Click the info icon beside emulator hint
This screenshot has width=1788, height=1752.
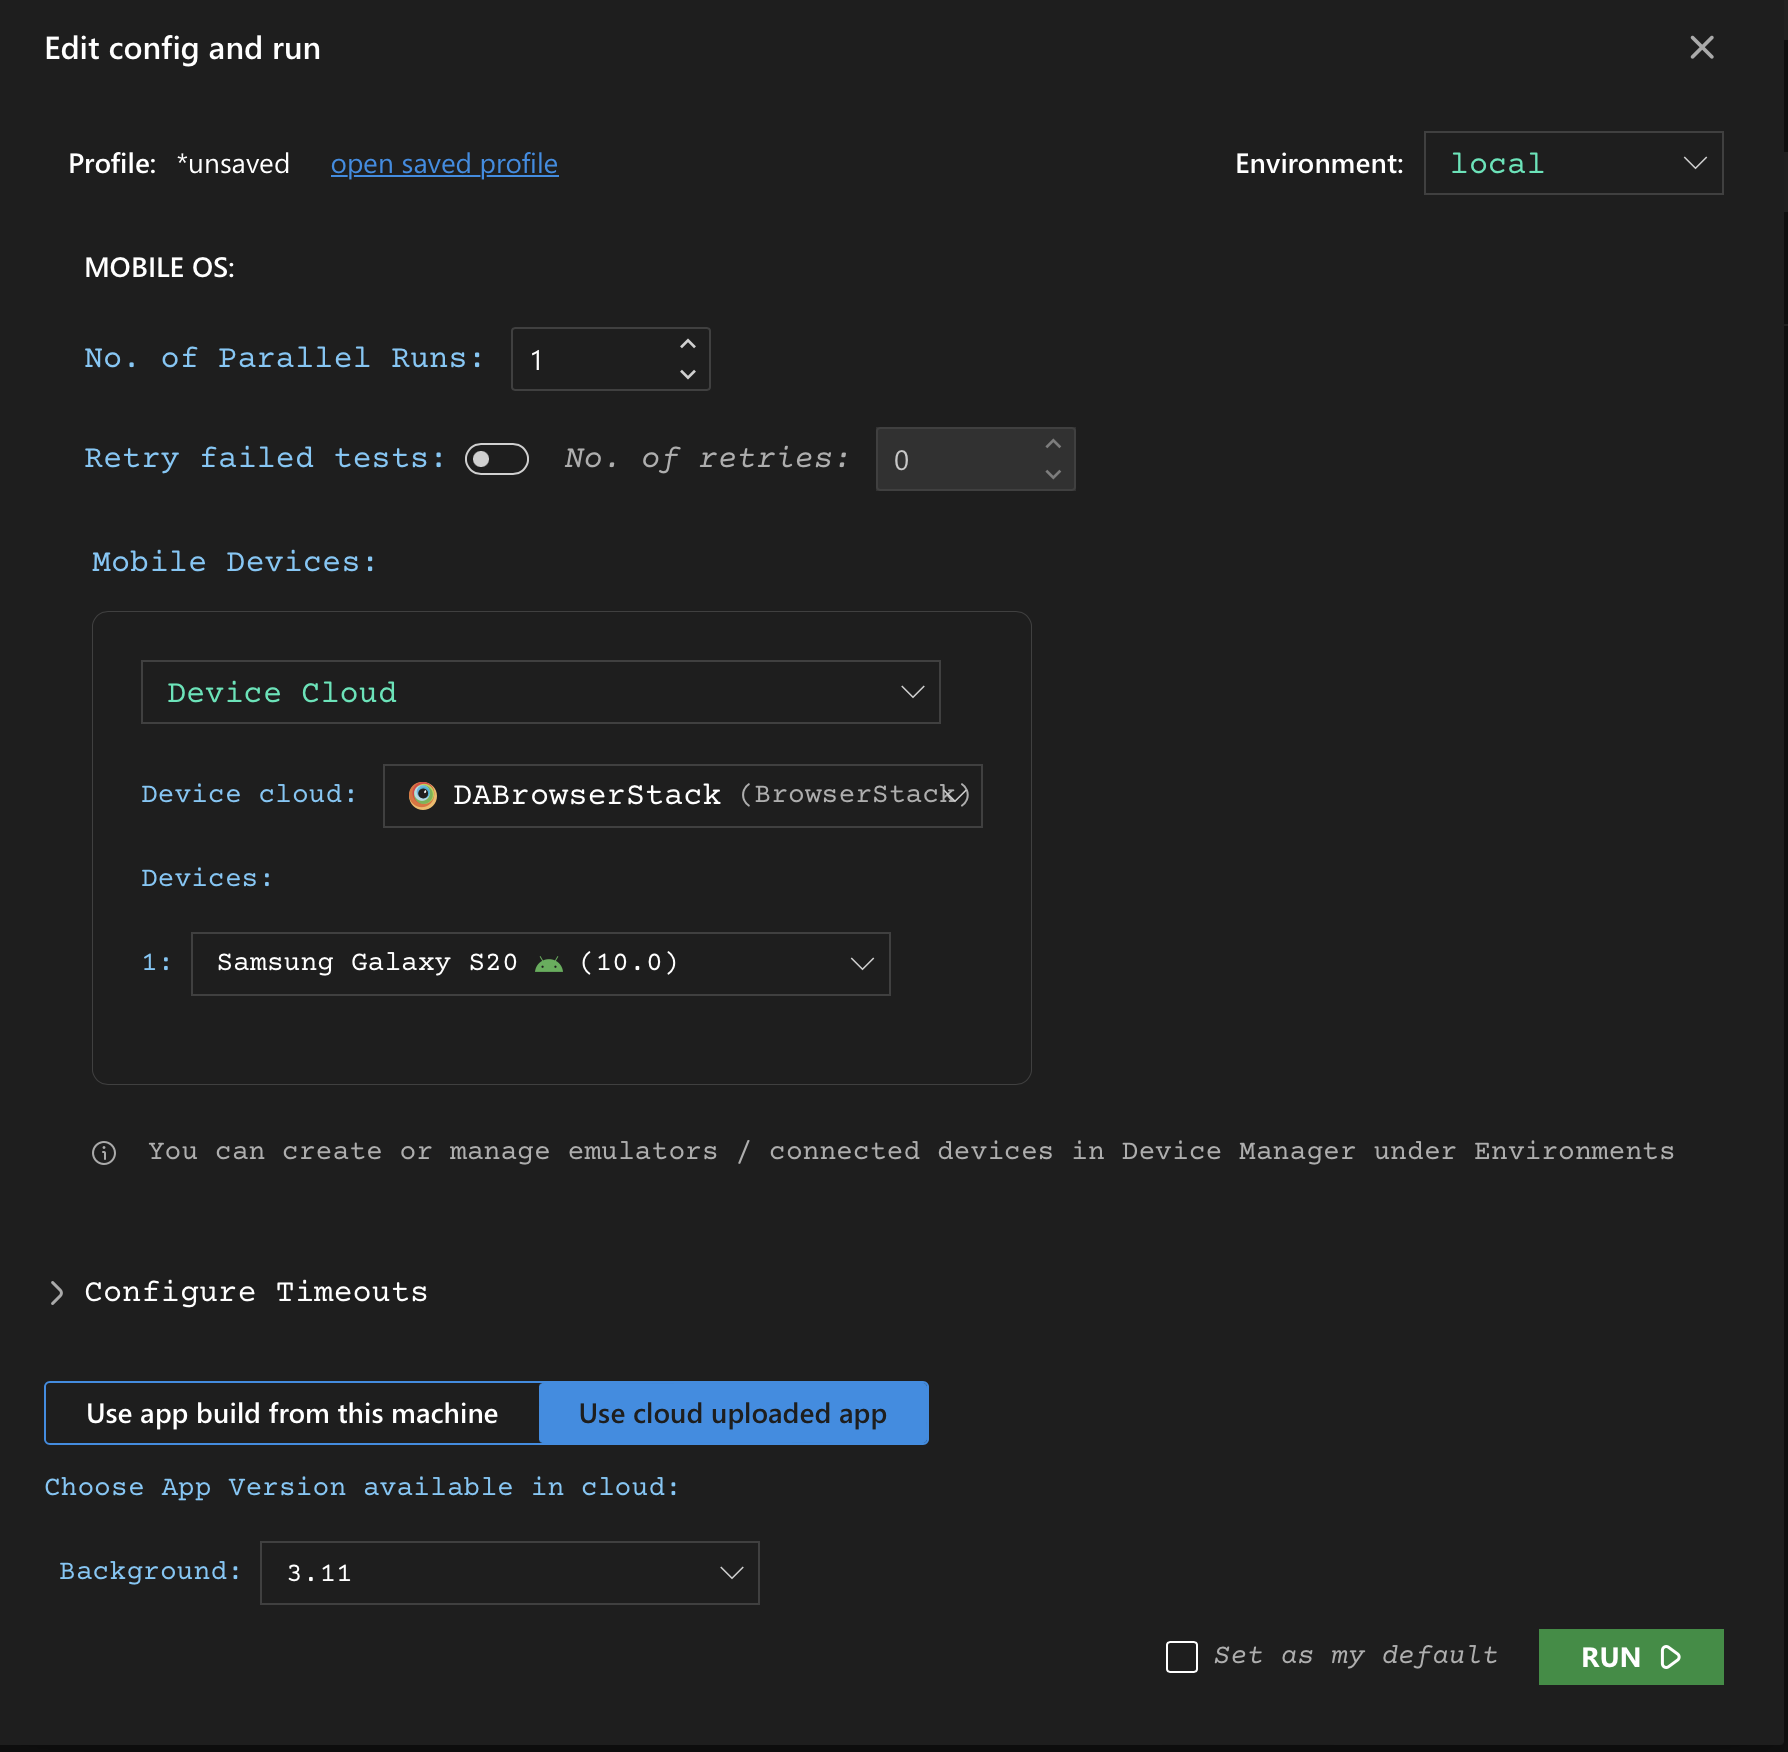pyautogui.click(x=104, y=1153)
